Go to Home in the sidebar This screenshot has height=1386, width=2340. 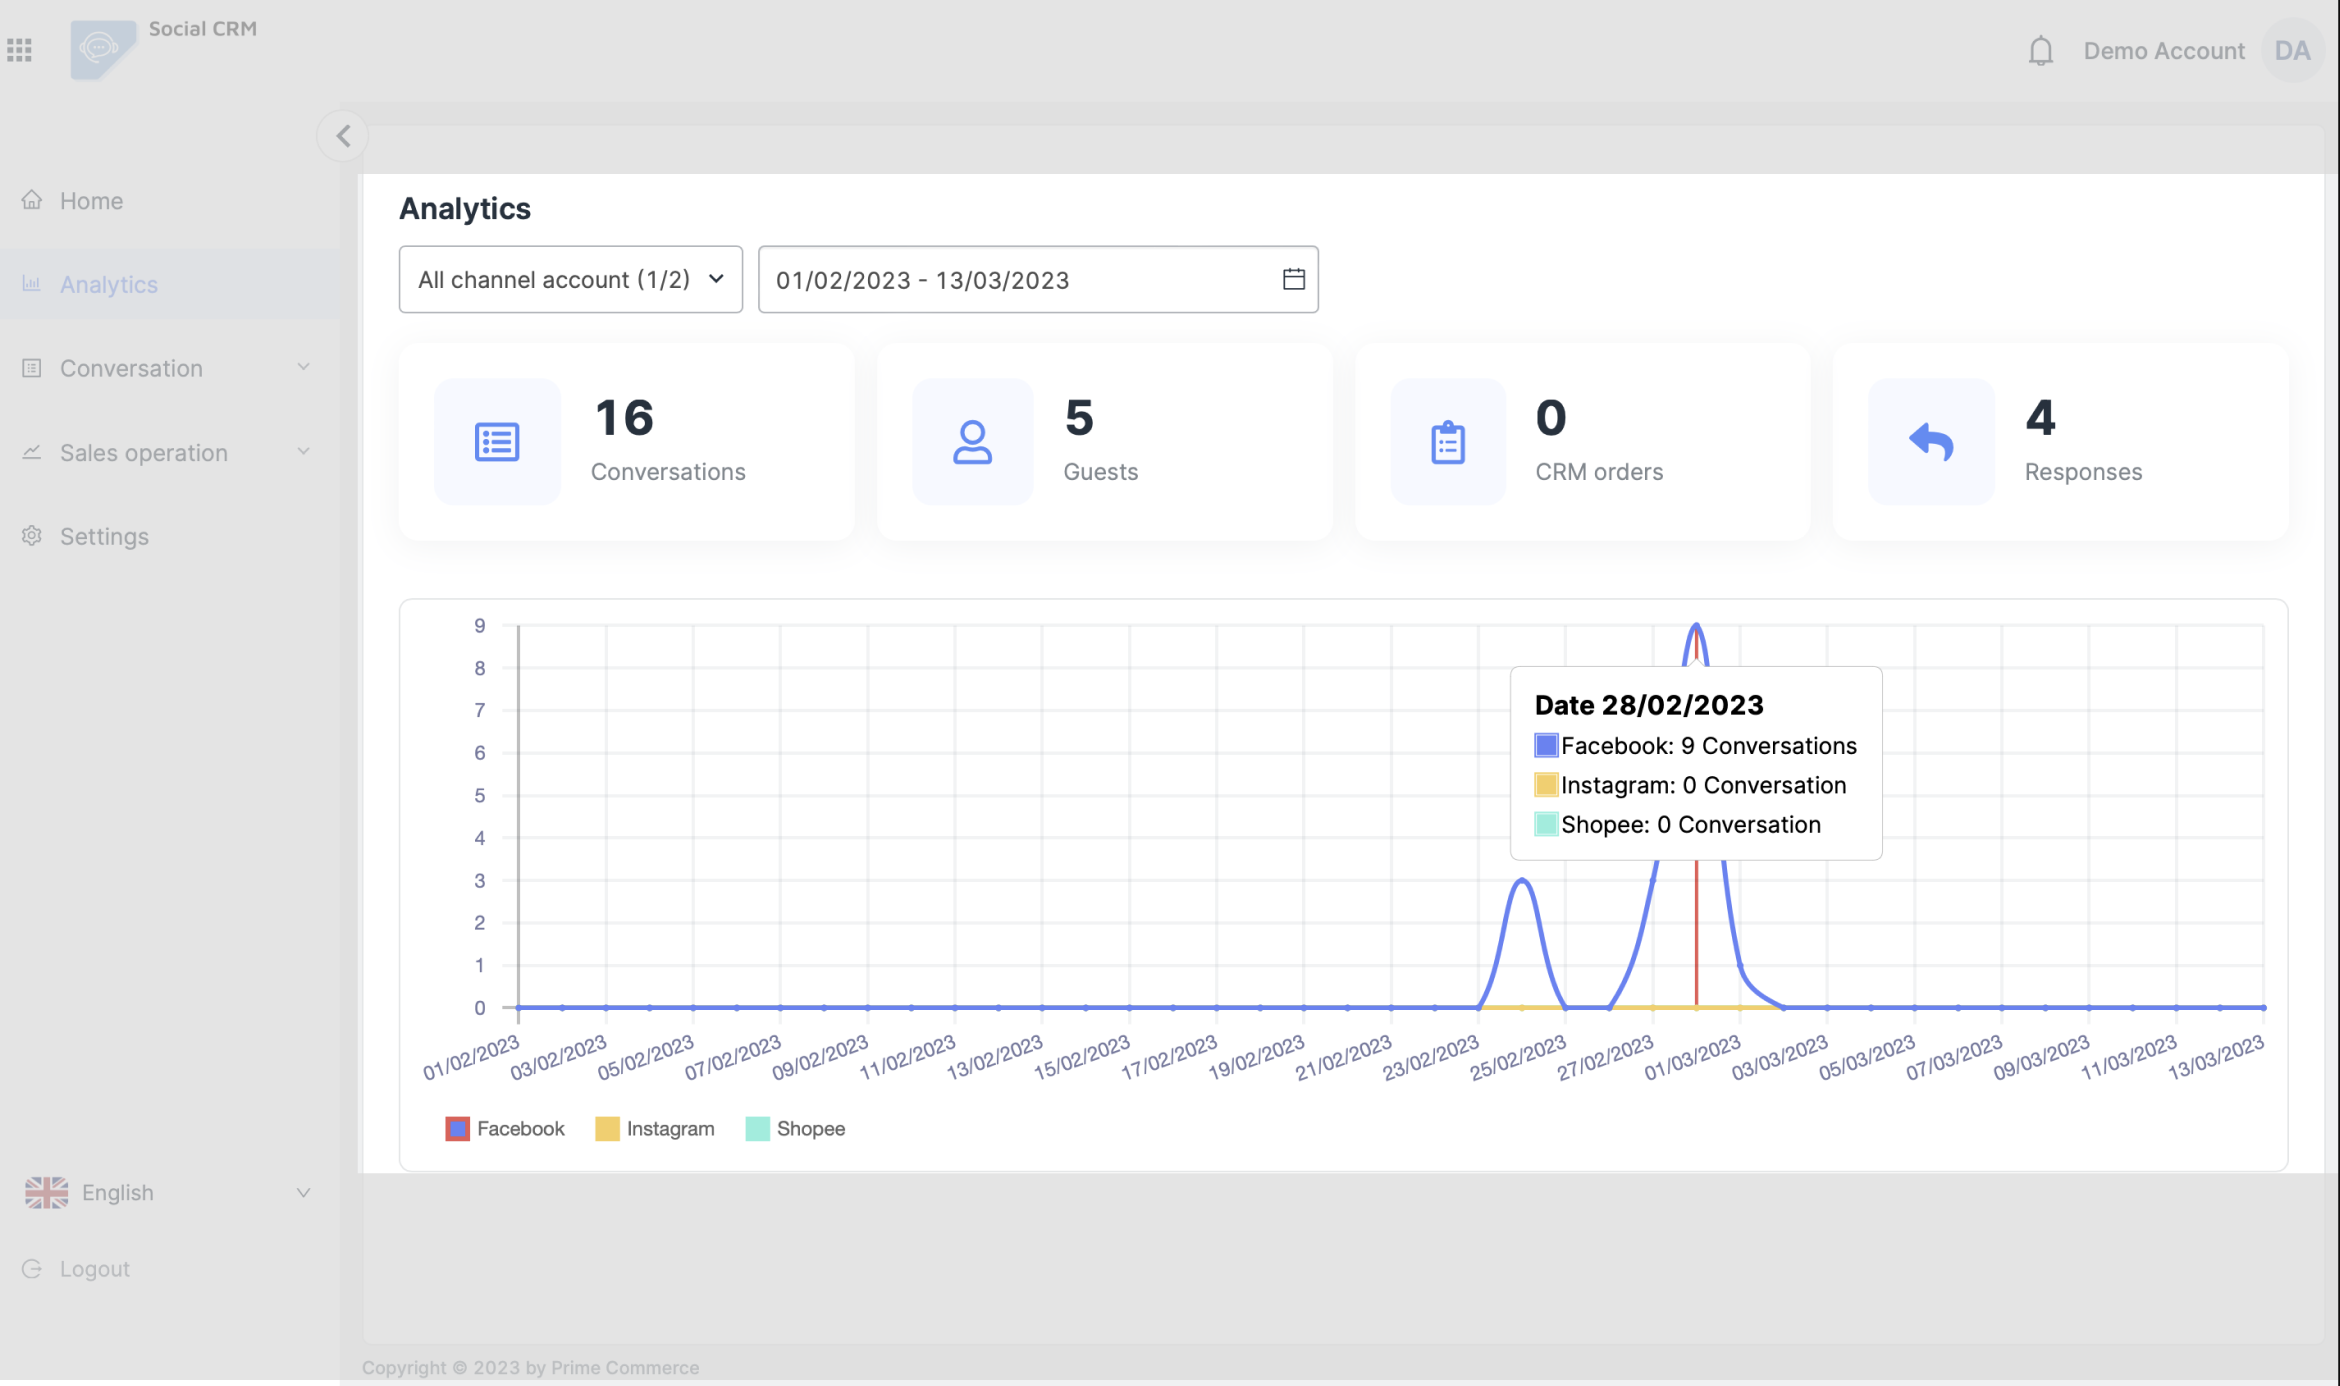coord(91,201)
